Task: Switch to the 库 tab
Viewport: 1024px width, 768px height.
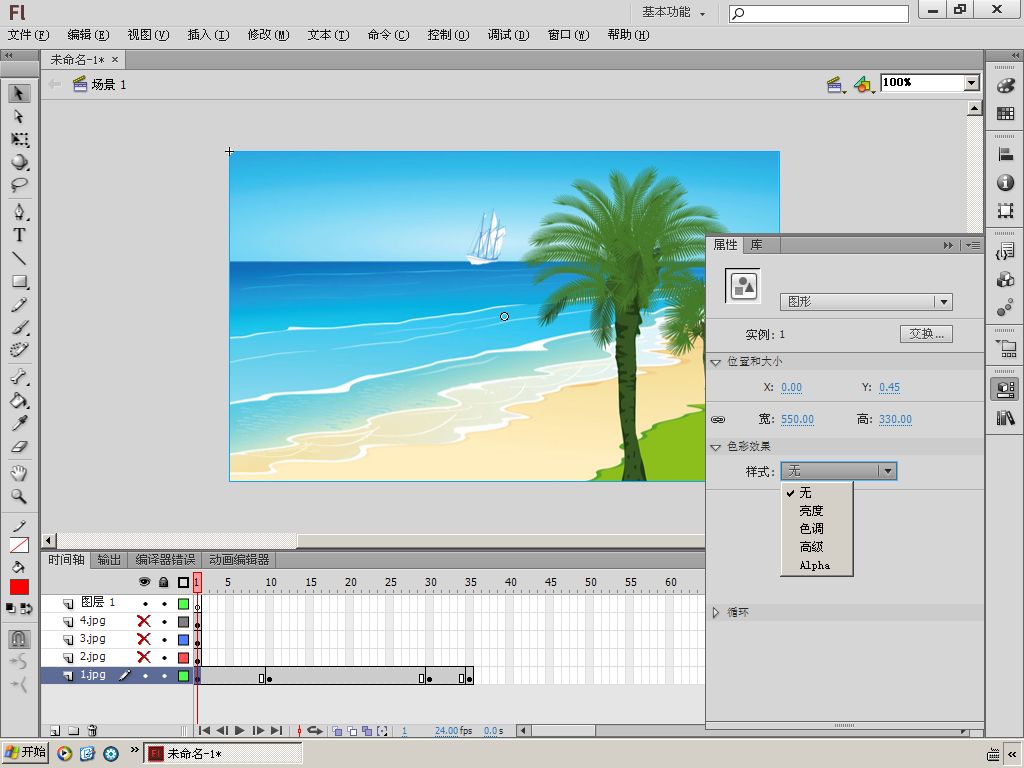Action: point(757,245)
